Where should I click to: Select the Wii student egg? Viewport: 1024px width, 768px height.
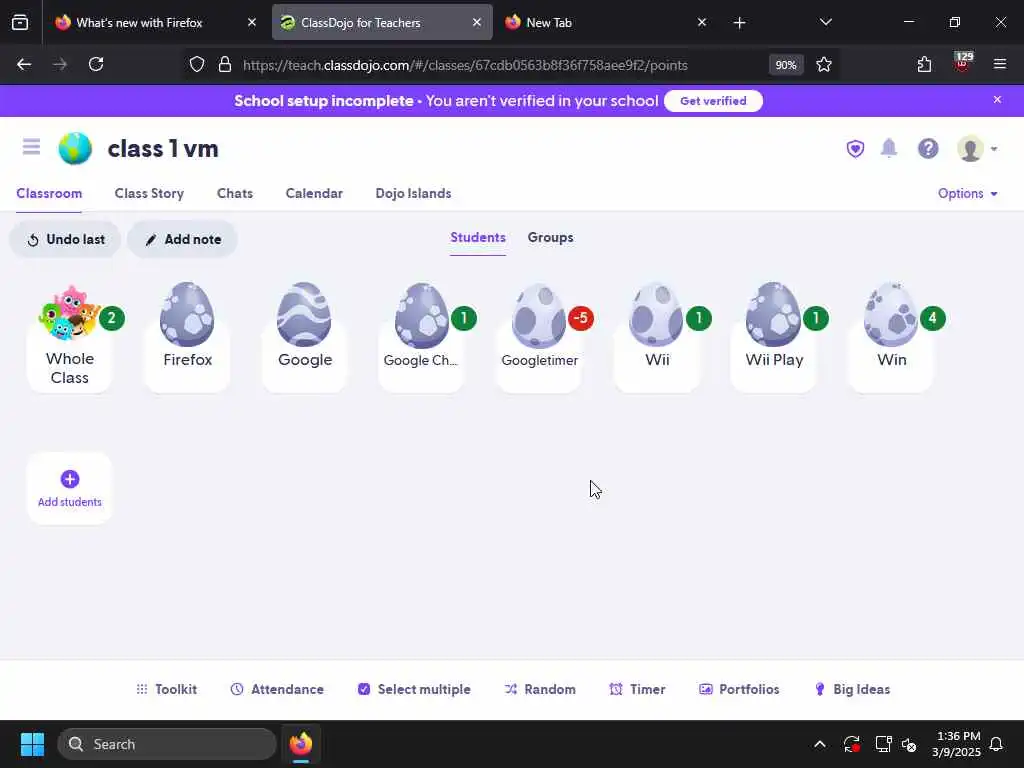coord(656,338)
